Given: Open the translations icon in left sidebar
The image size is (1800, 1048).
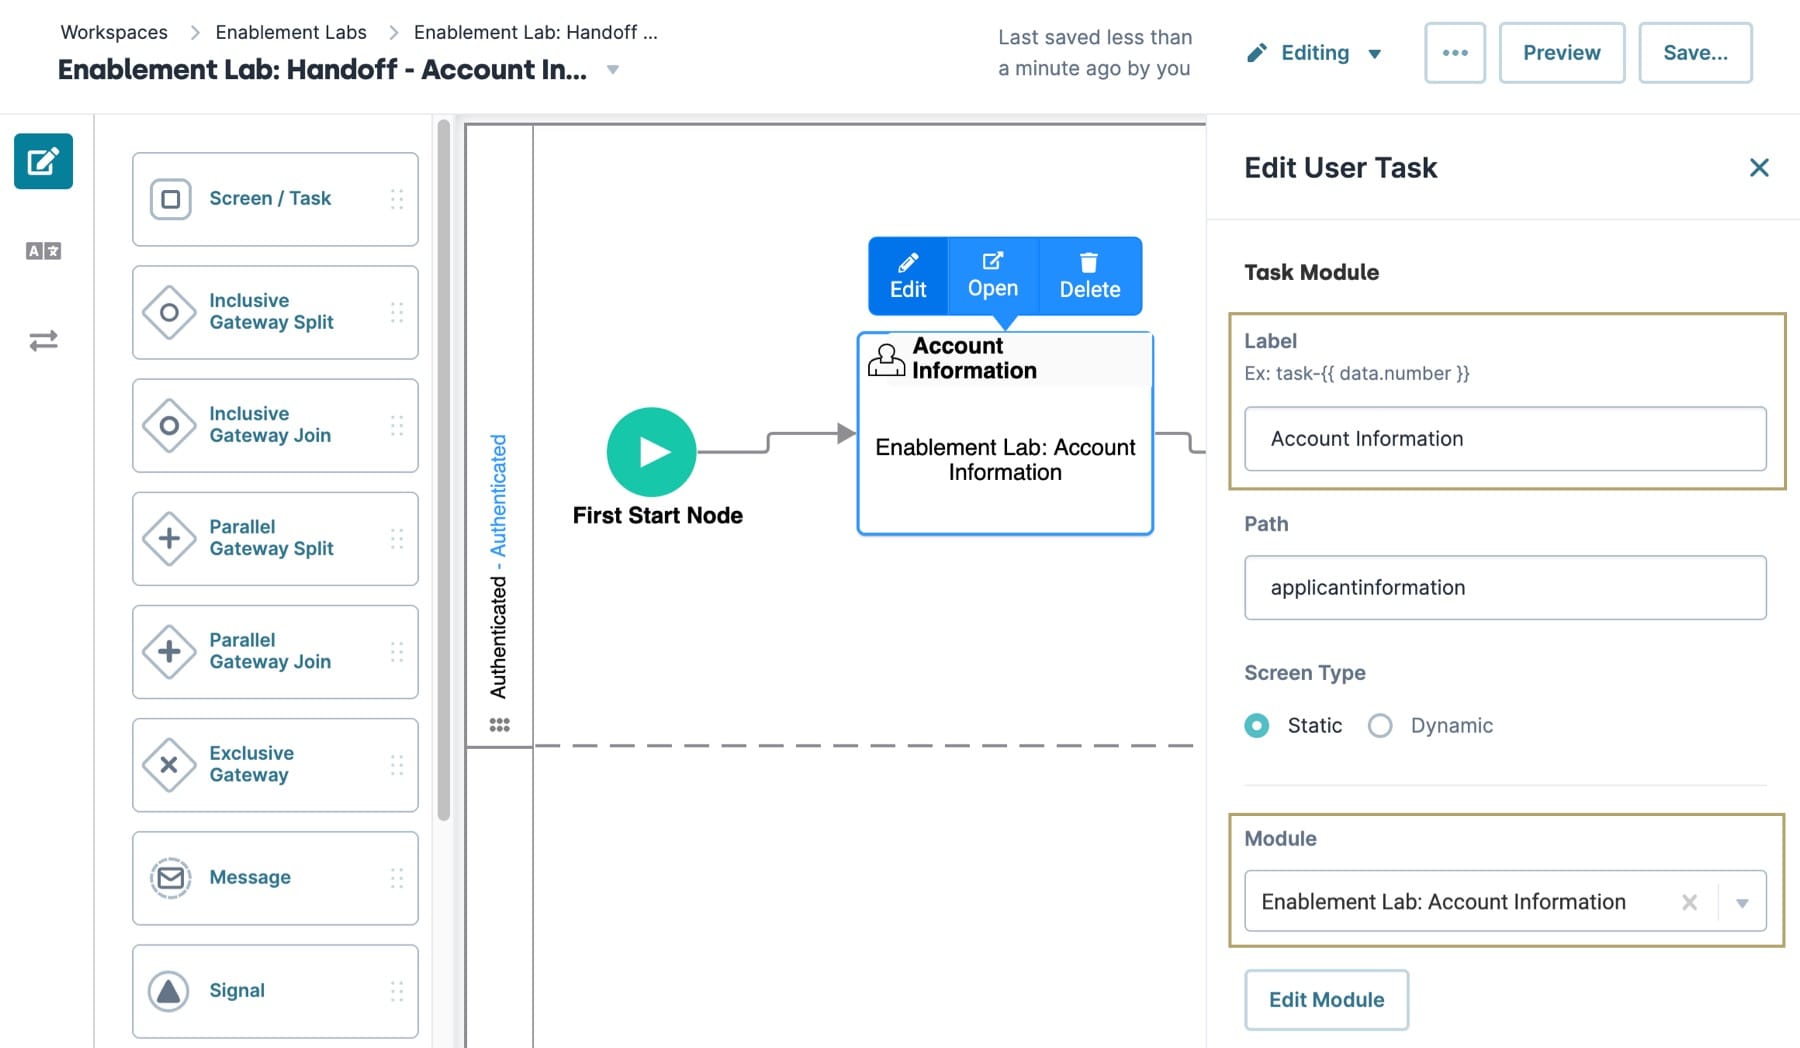Looking at the screenshot, I should tap(43, 251).
